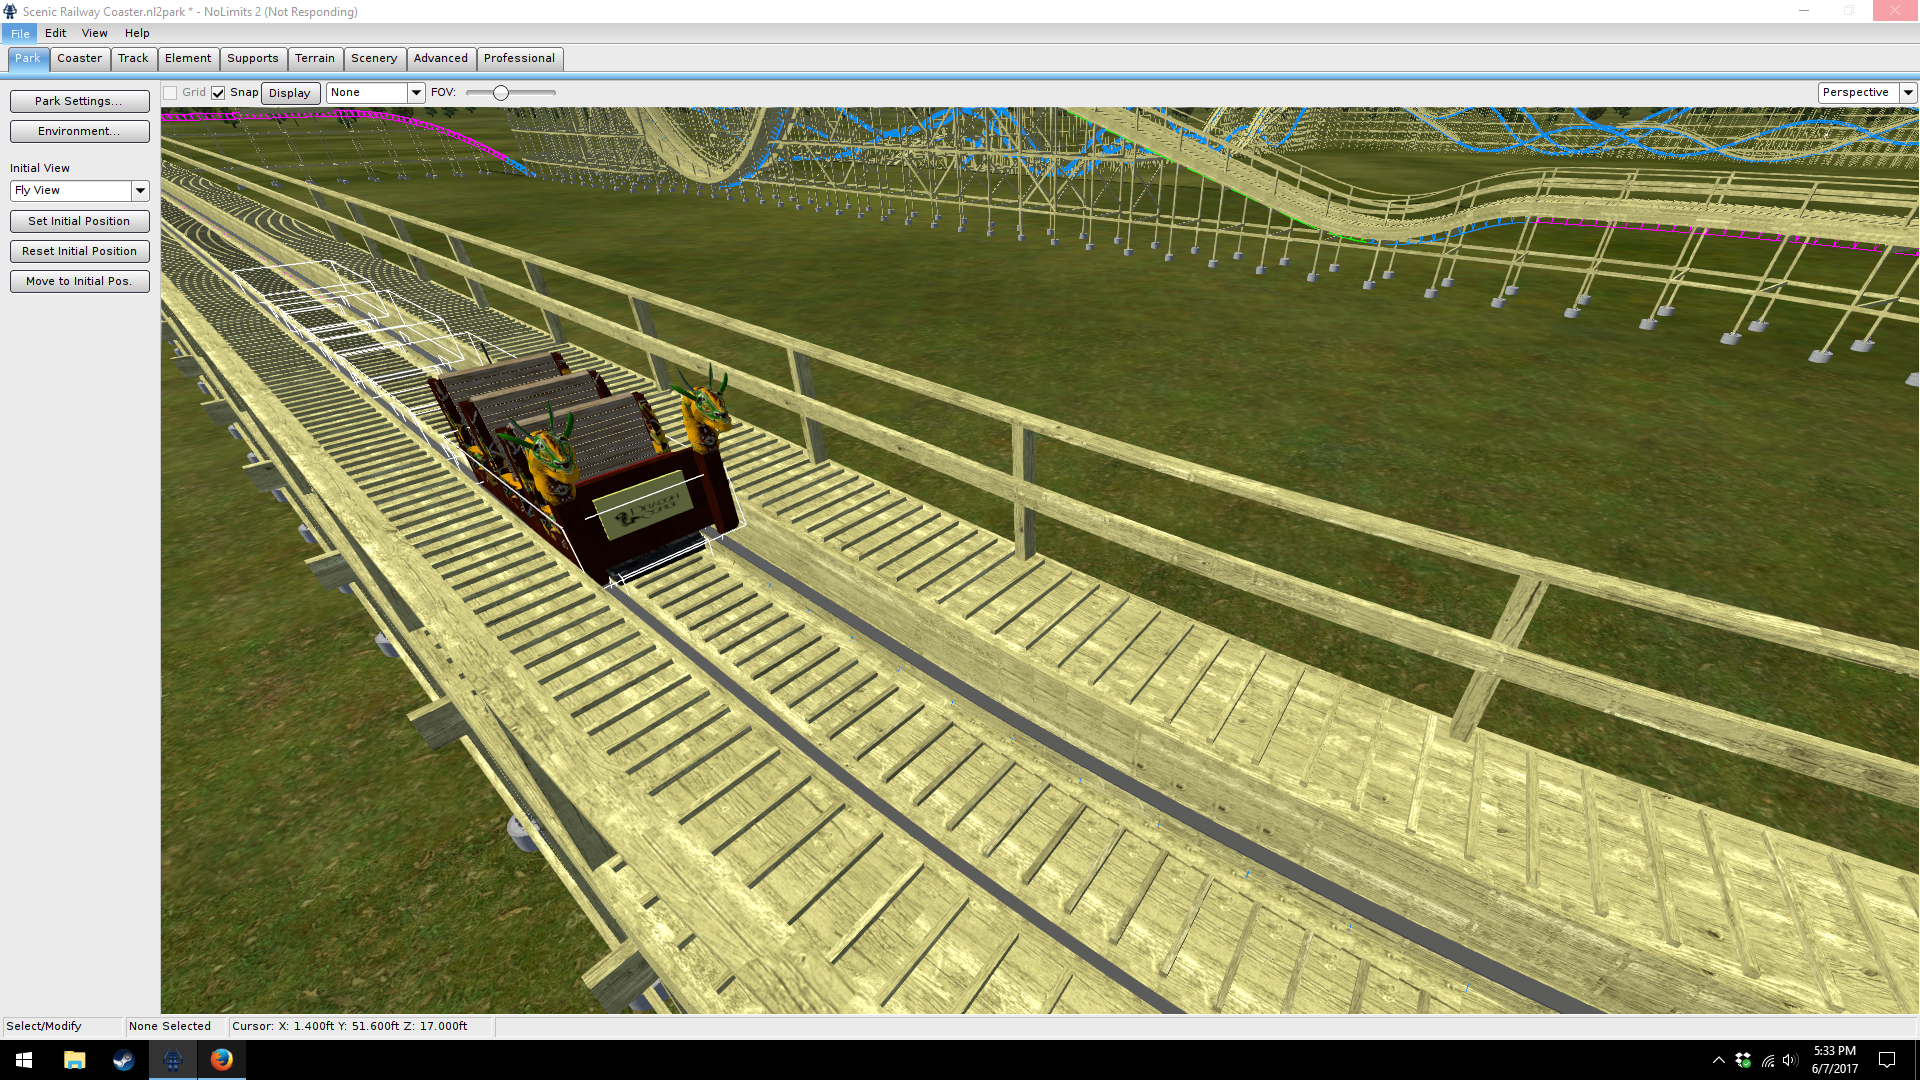Click the Steam taskbar icon

pos(123,1060)
